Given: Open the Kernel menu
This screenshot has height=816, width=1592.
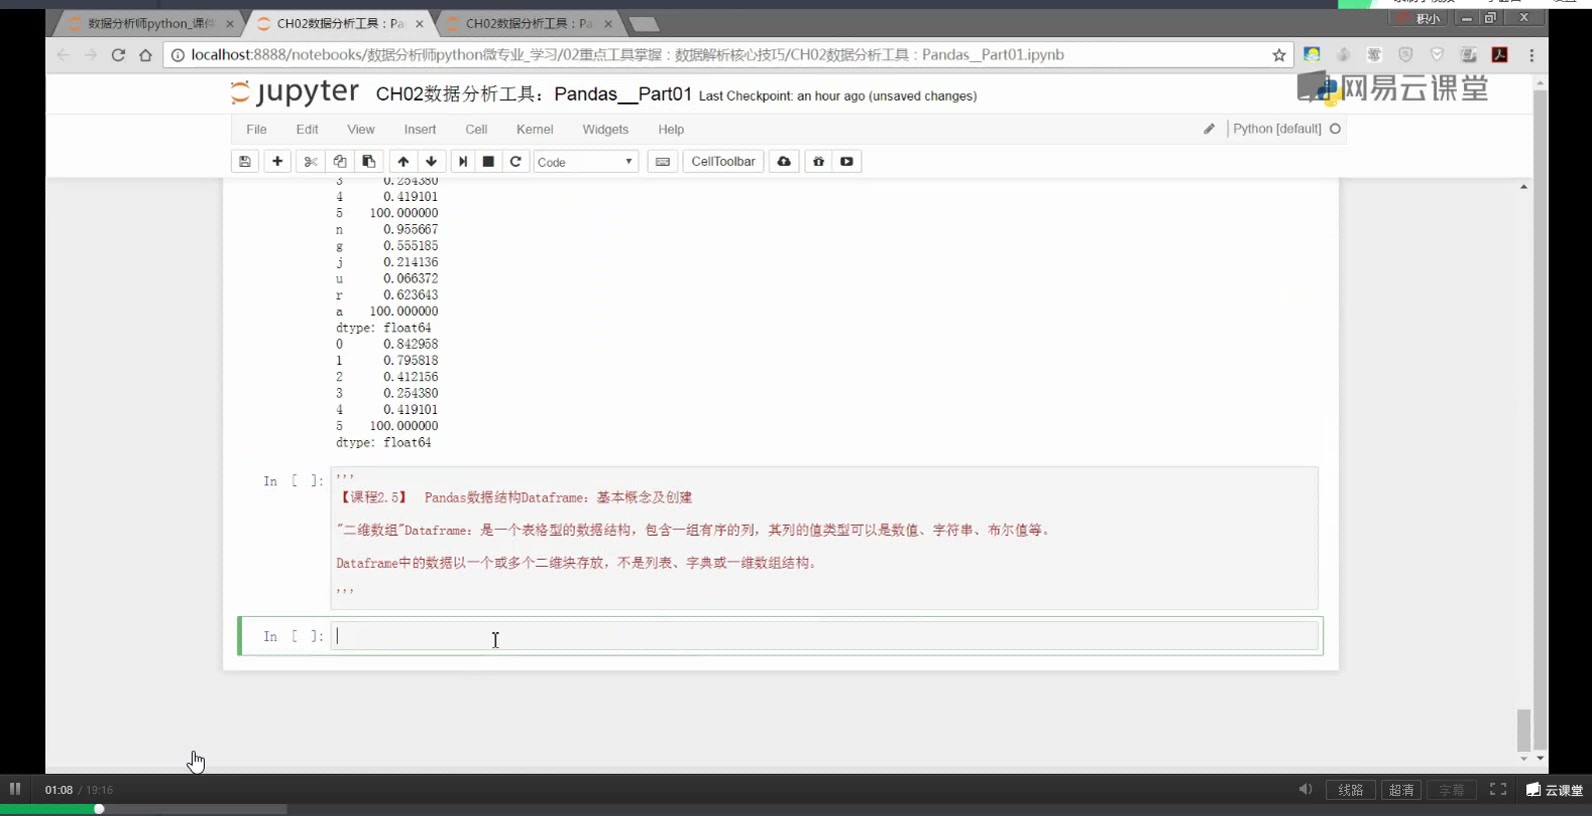Looking at the screenshot, I should [x=535, y=129].
